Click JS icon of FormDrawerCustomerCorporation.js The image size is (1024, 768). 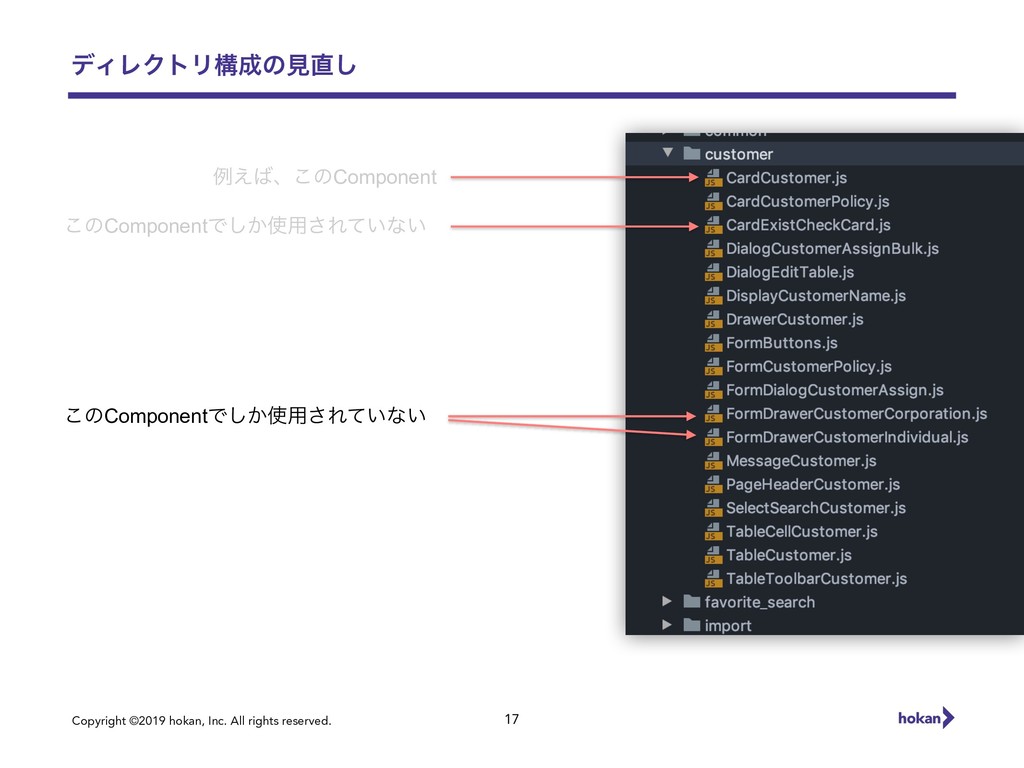point(713,413)
